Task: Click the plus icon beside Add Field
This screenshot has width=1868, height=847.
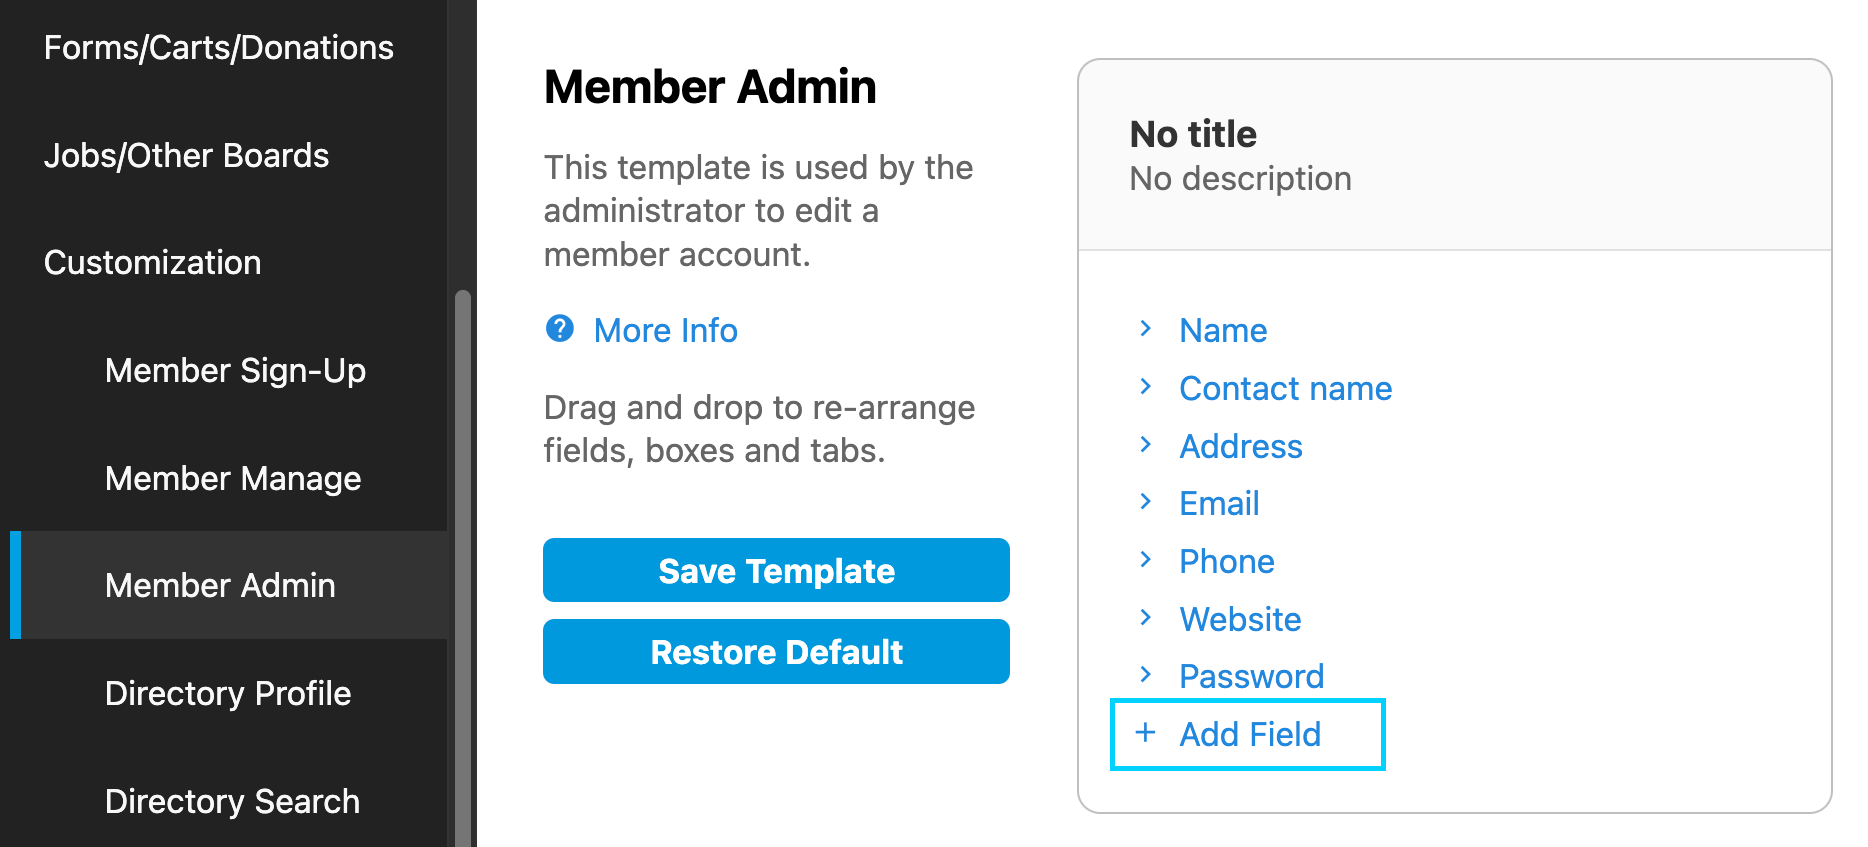Action: [x=1146, y=733]
